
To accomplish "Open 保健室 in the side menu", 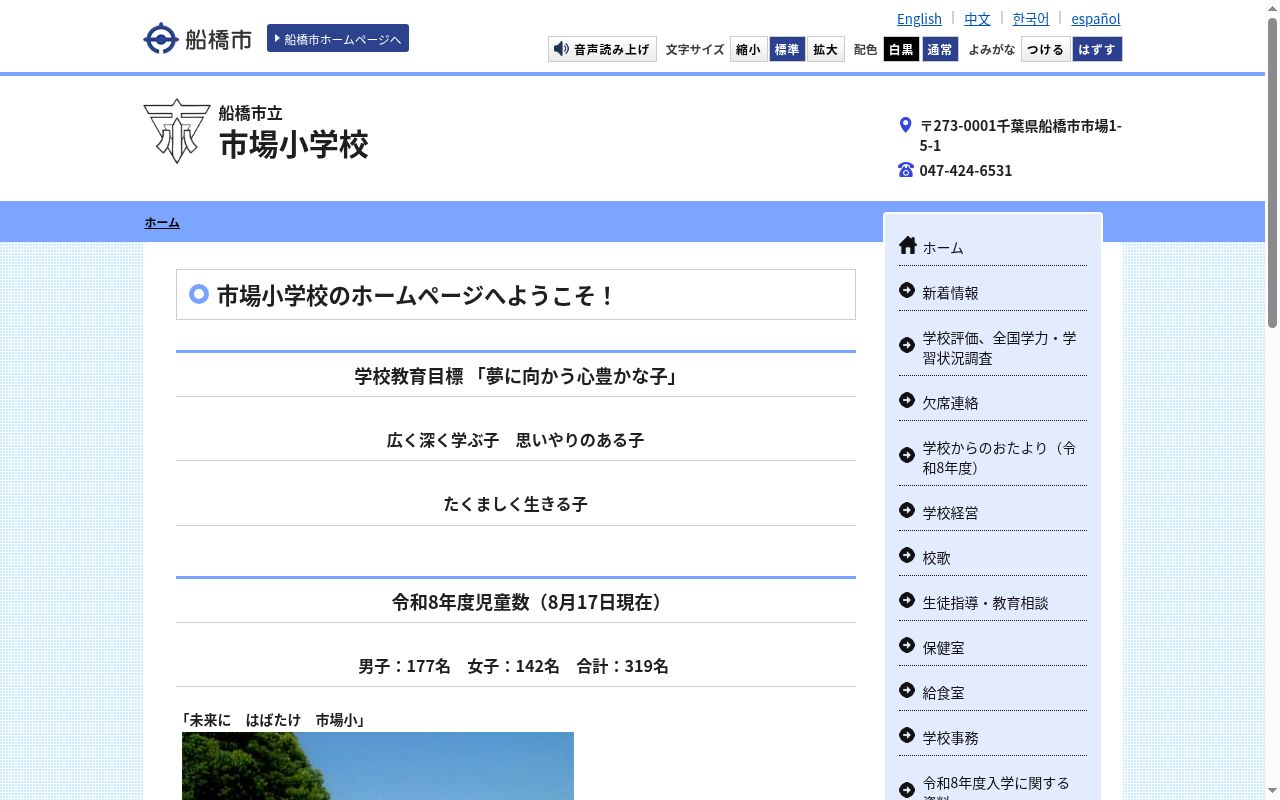I will (x=943, y=648).
